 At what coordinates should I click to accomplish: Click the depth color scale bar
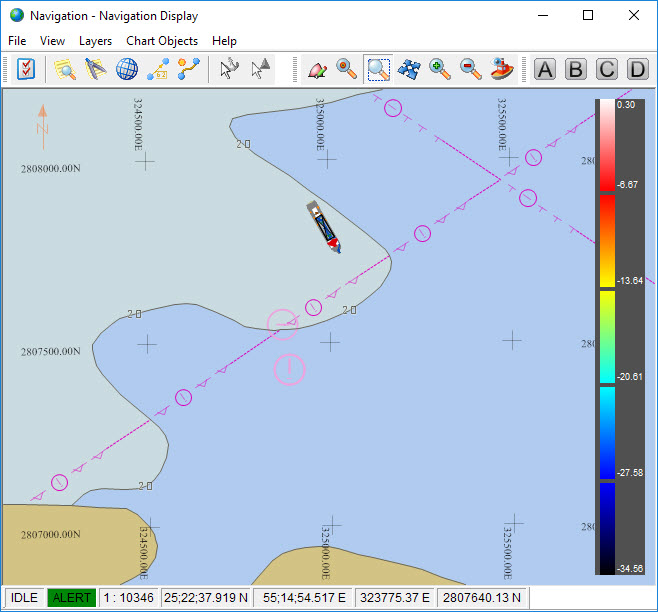click(x=606, y=336)
